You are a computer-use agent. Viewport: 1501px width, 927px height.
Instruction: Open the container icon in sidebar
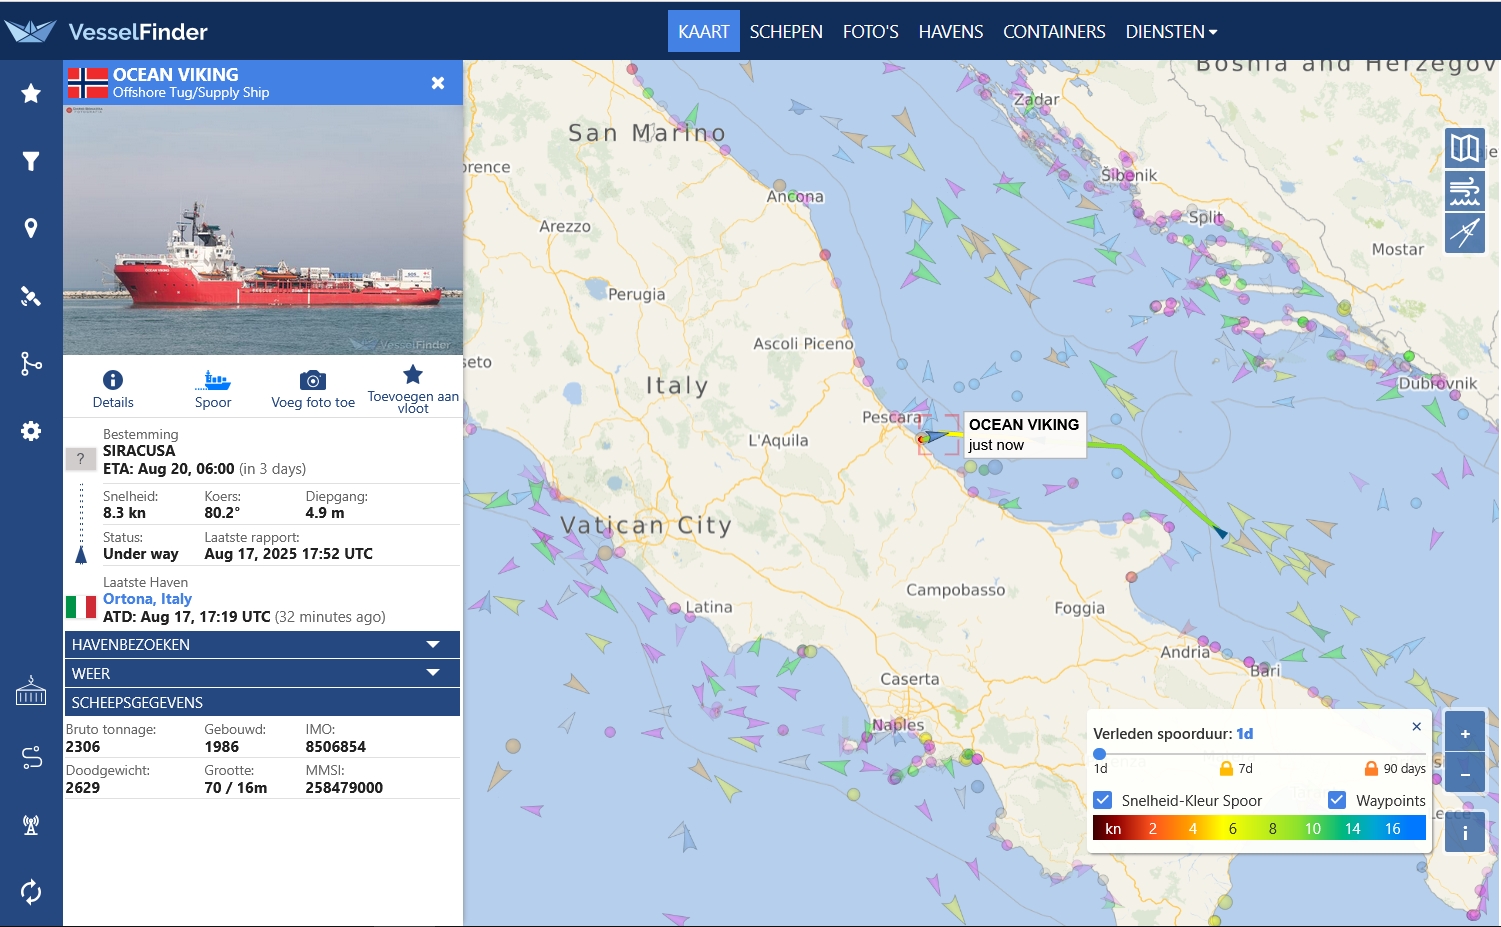(x=31, y=691)
